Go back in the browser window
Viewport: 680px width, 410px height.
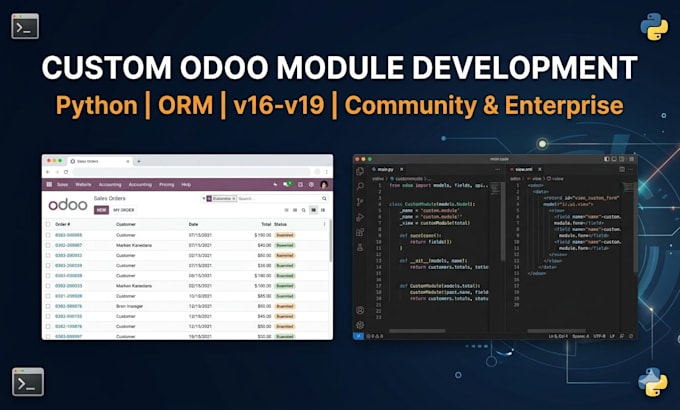[48, 172]
